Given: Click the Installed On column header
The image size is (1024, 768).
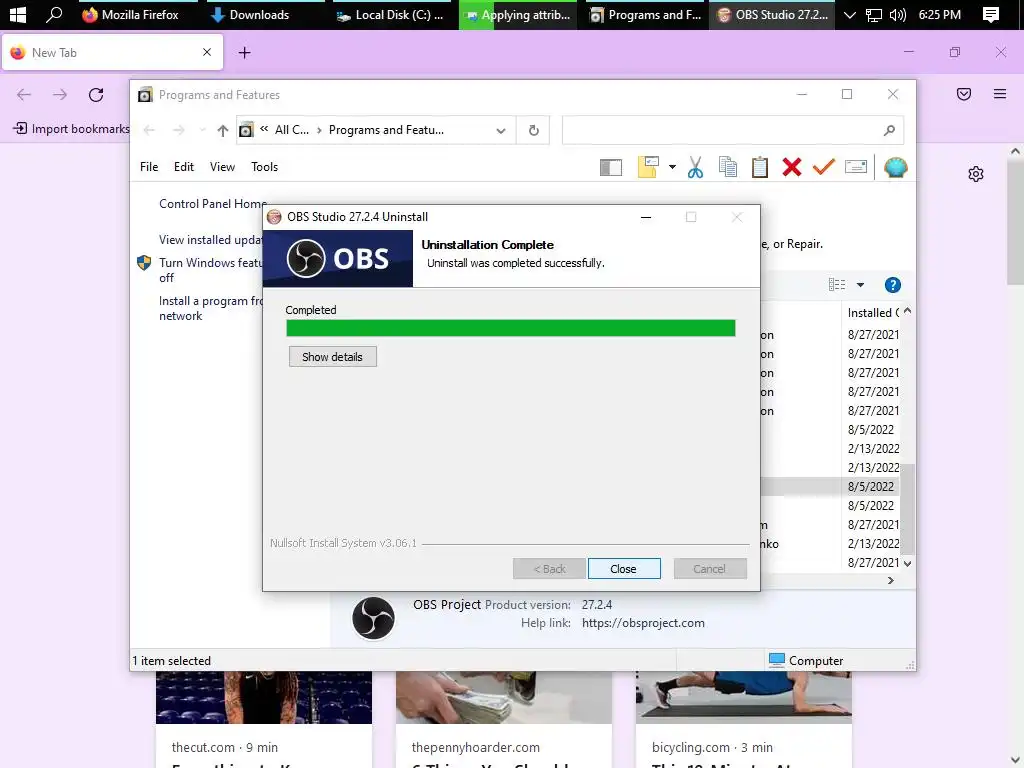Looking at the screenshot, I should coord(872,313).
